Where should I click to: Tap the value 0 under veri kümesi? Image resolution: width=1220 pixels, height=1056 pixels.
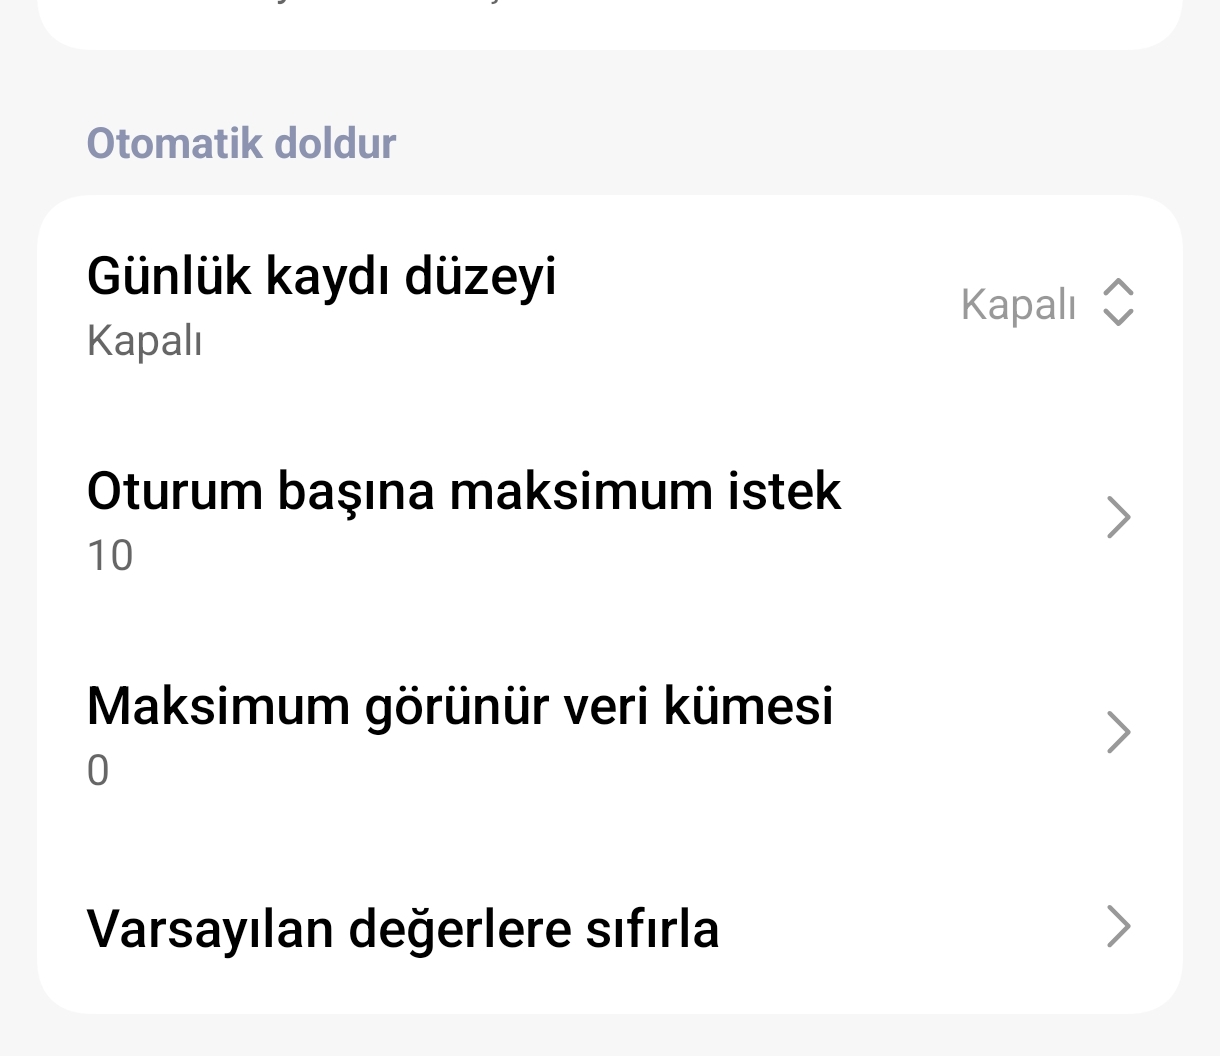(98, 771)
